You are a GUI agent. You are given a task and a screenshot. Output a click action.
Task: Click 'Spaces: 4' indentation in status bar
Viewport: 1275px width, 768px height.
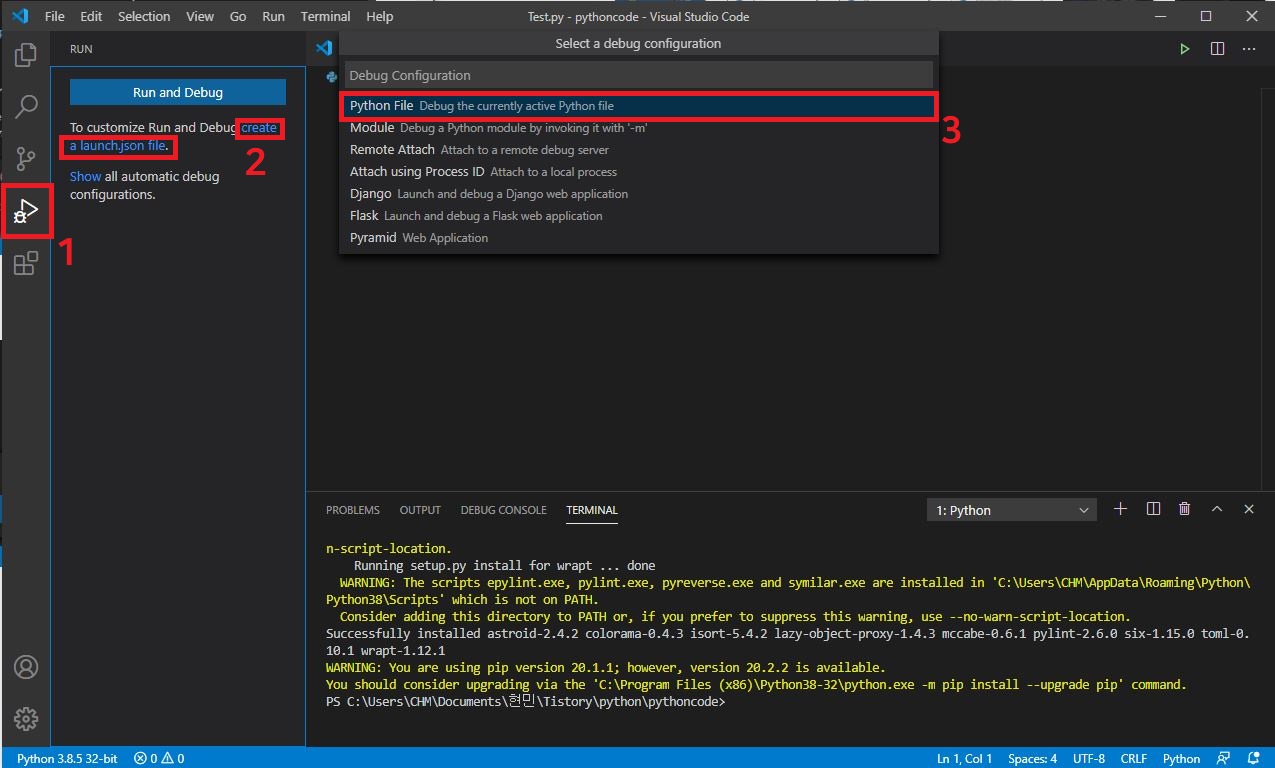(x=1032, y=758)
